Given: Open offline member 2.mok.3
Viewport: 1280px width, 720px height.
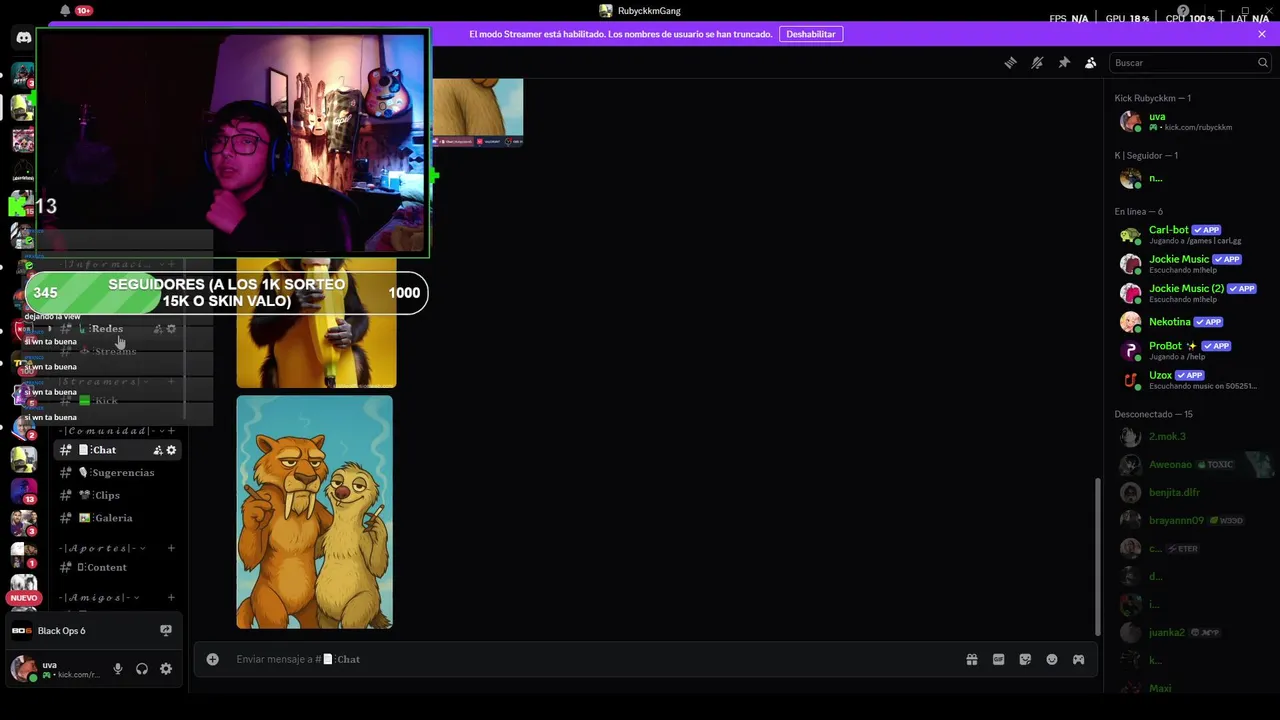Looking at the screenshot, I should click(1190, 437).
